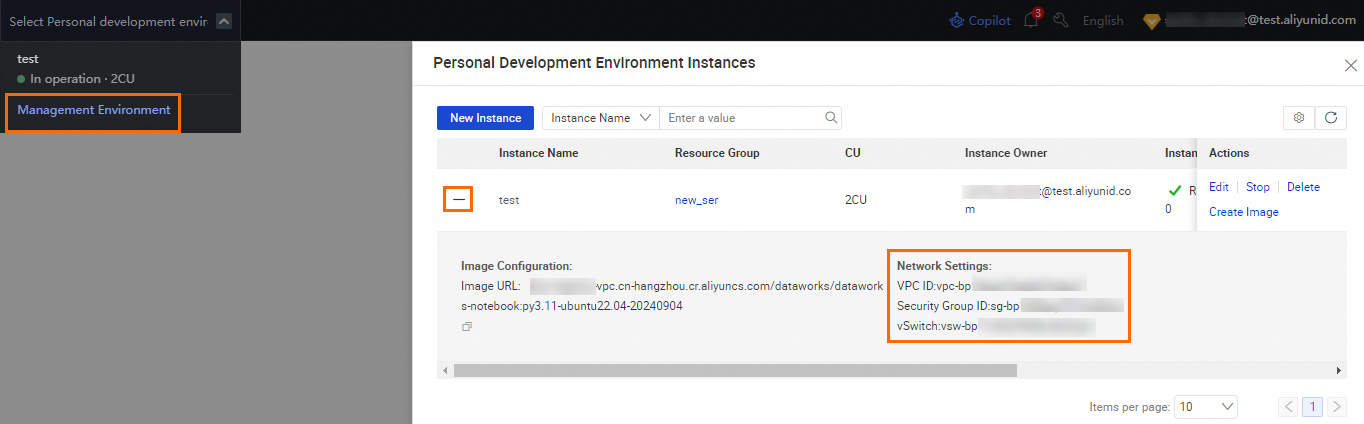Screen dimensions: 1364x424
Task: Copy the image URL
Action: (x=467, y=327)
